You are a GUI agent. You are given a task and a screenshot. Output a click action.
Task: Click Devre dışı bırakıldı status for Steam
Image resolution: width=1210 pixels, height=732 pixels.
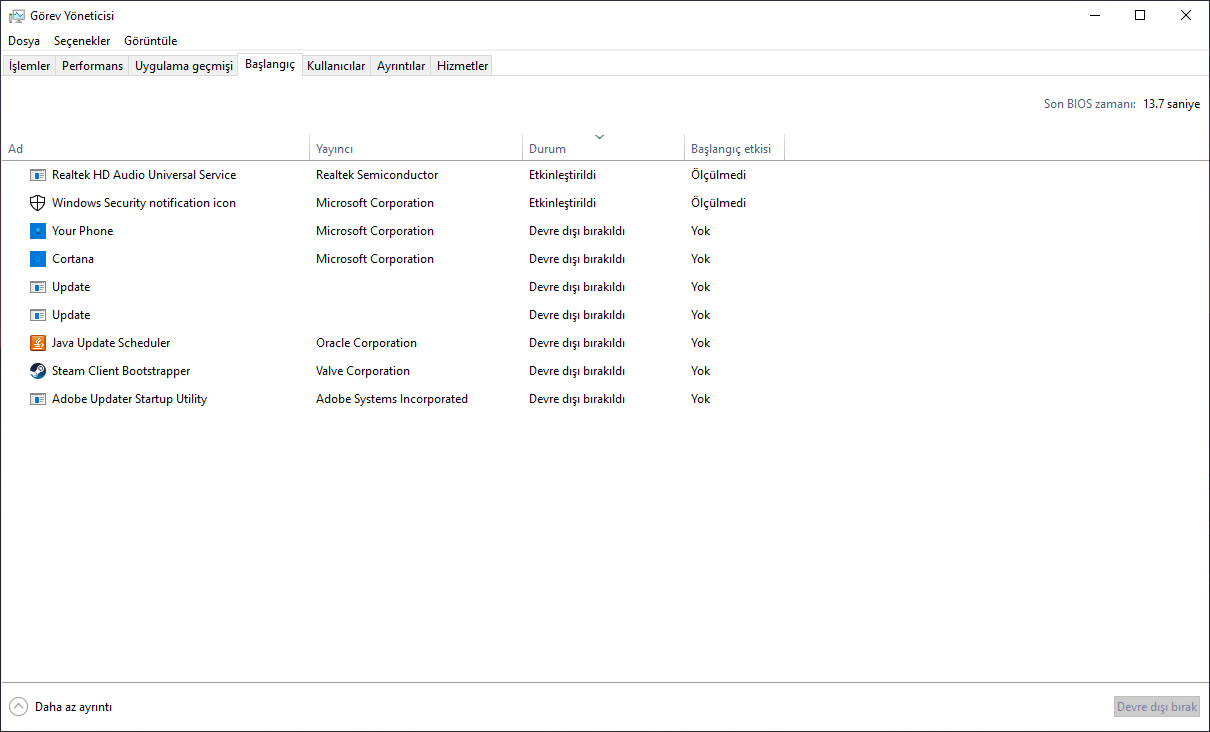(577, 371)
